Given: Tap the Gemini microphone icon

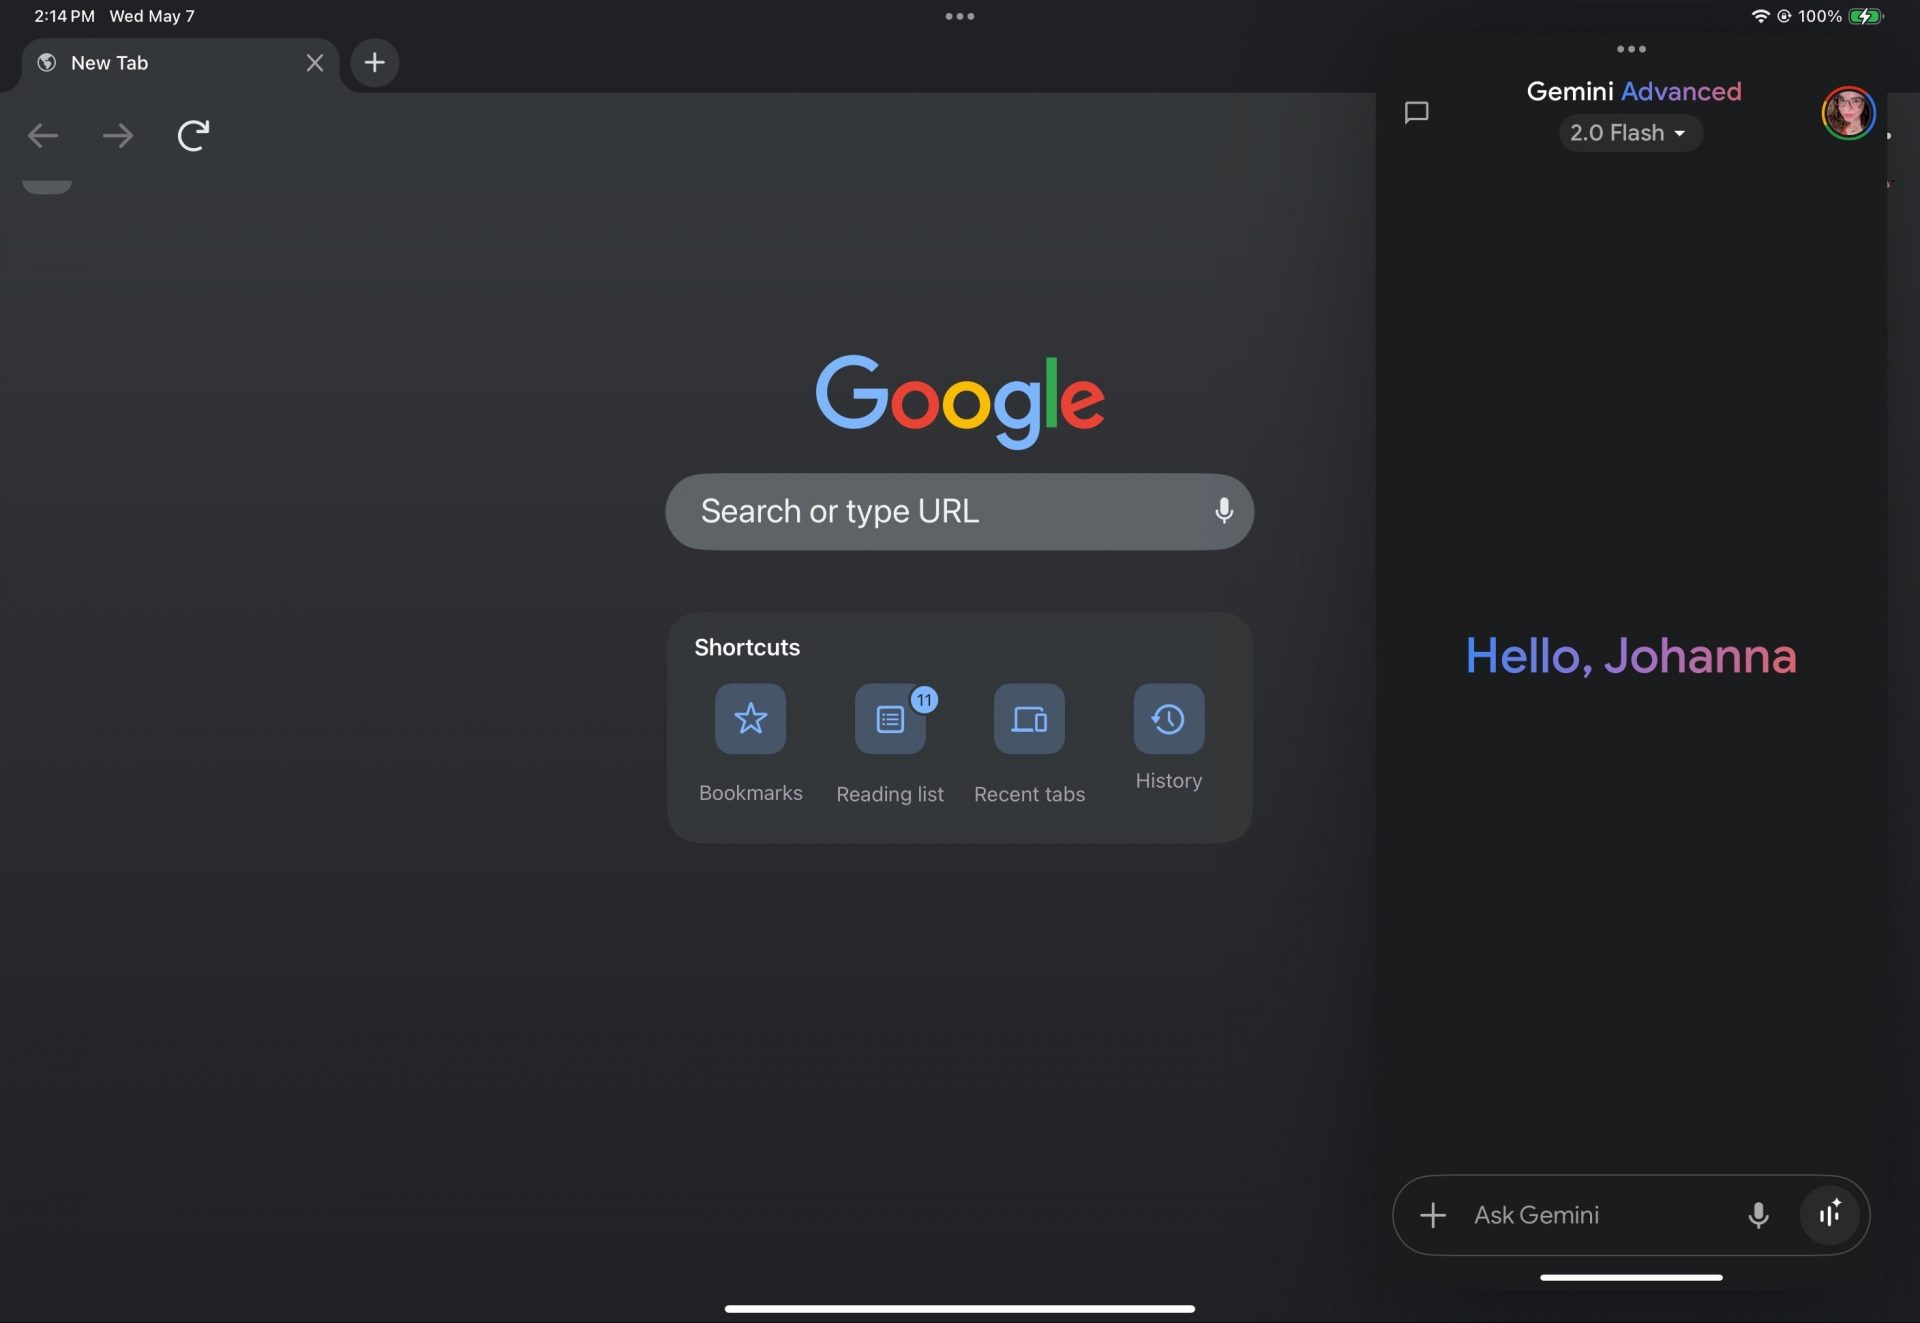Looking at the screenshot, I should 1758,1215.
